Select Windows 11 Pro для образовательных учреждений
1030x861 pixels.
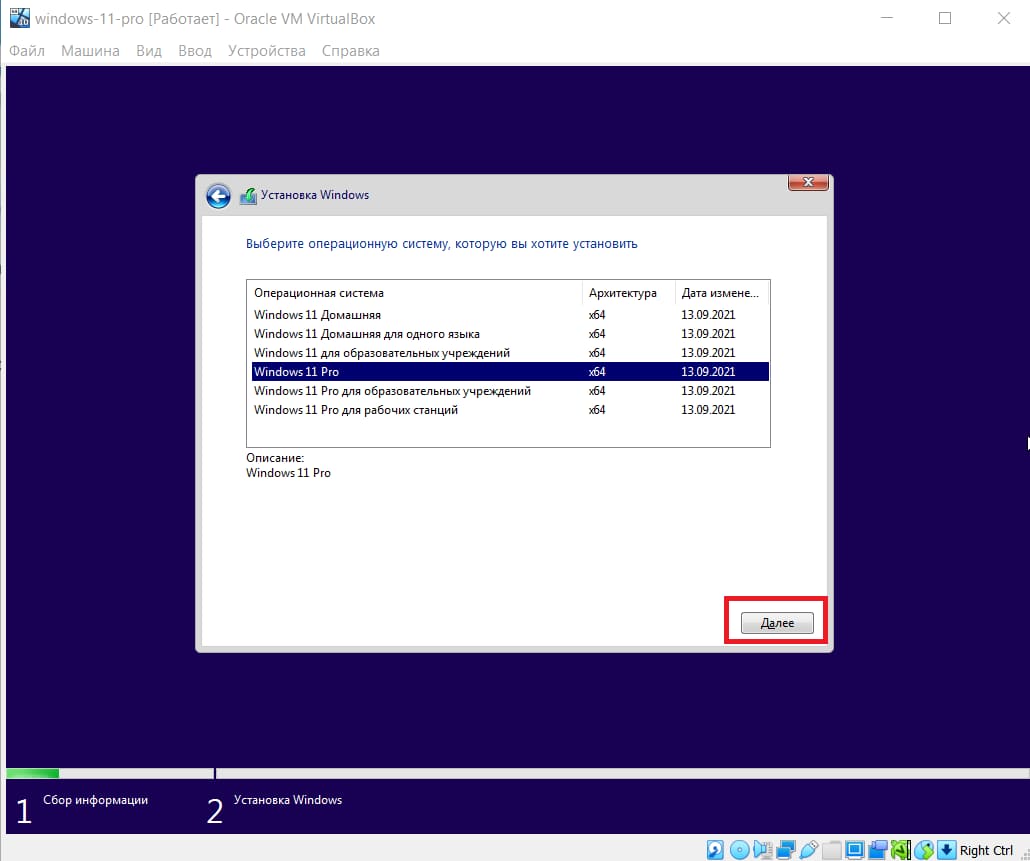510,391
